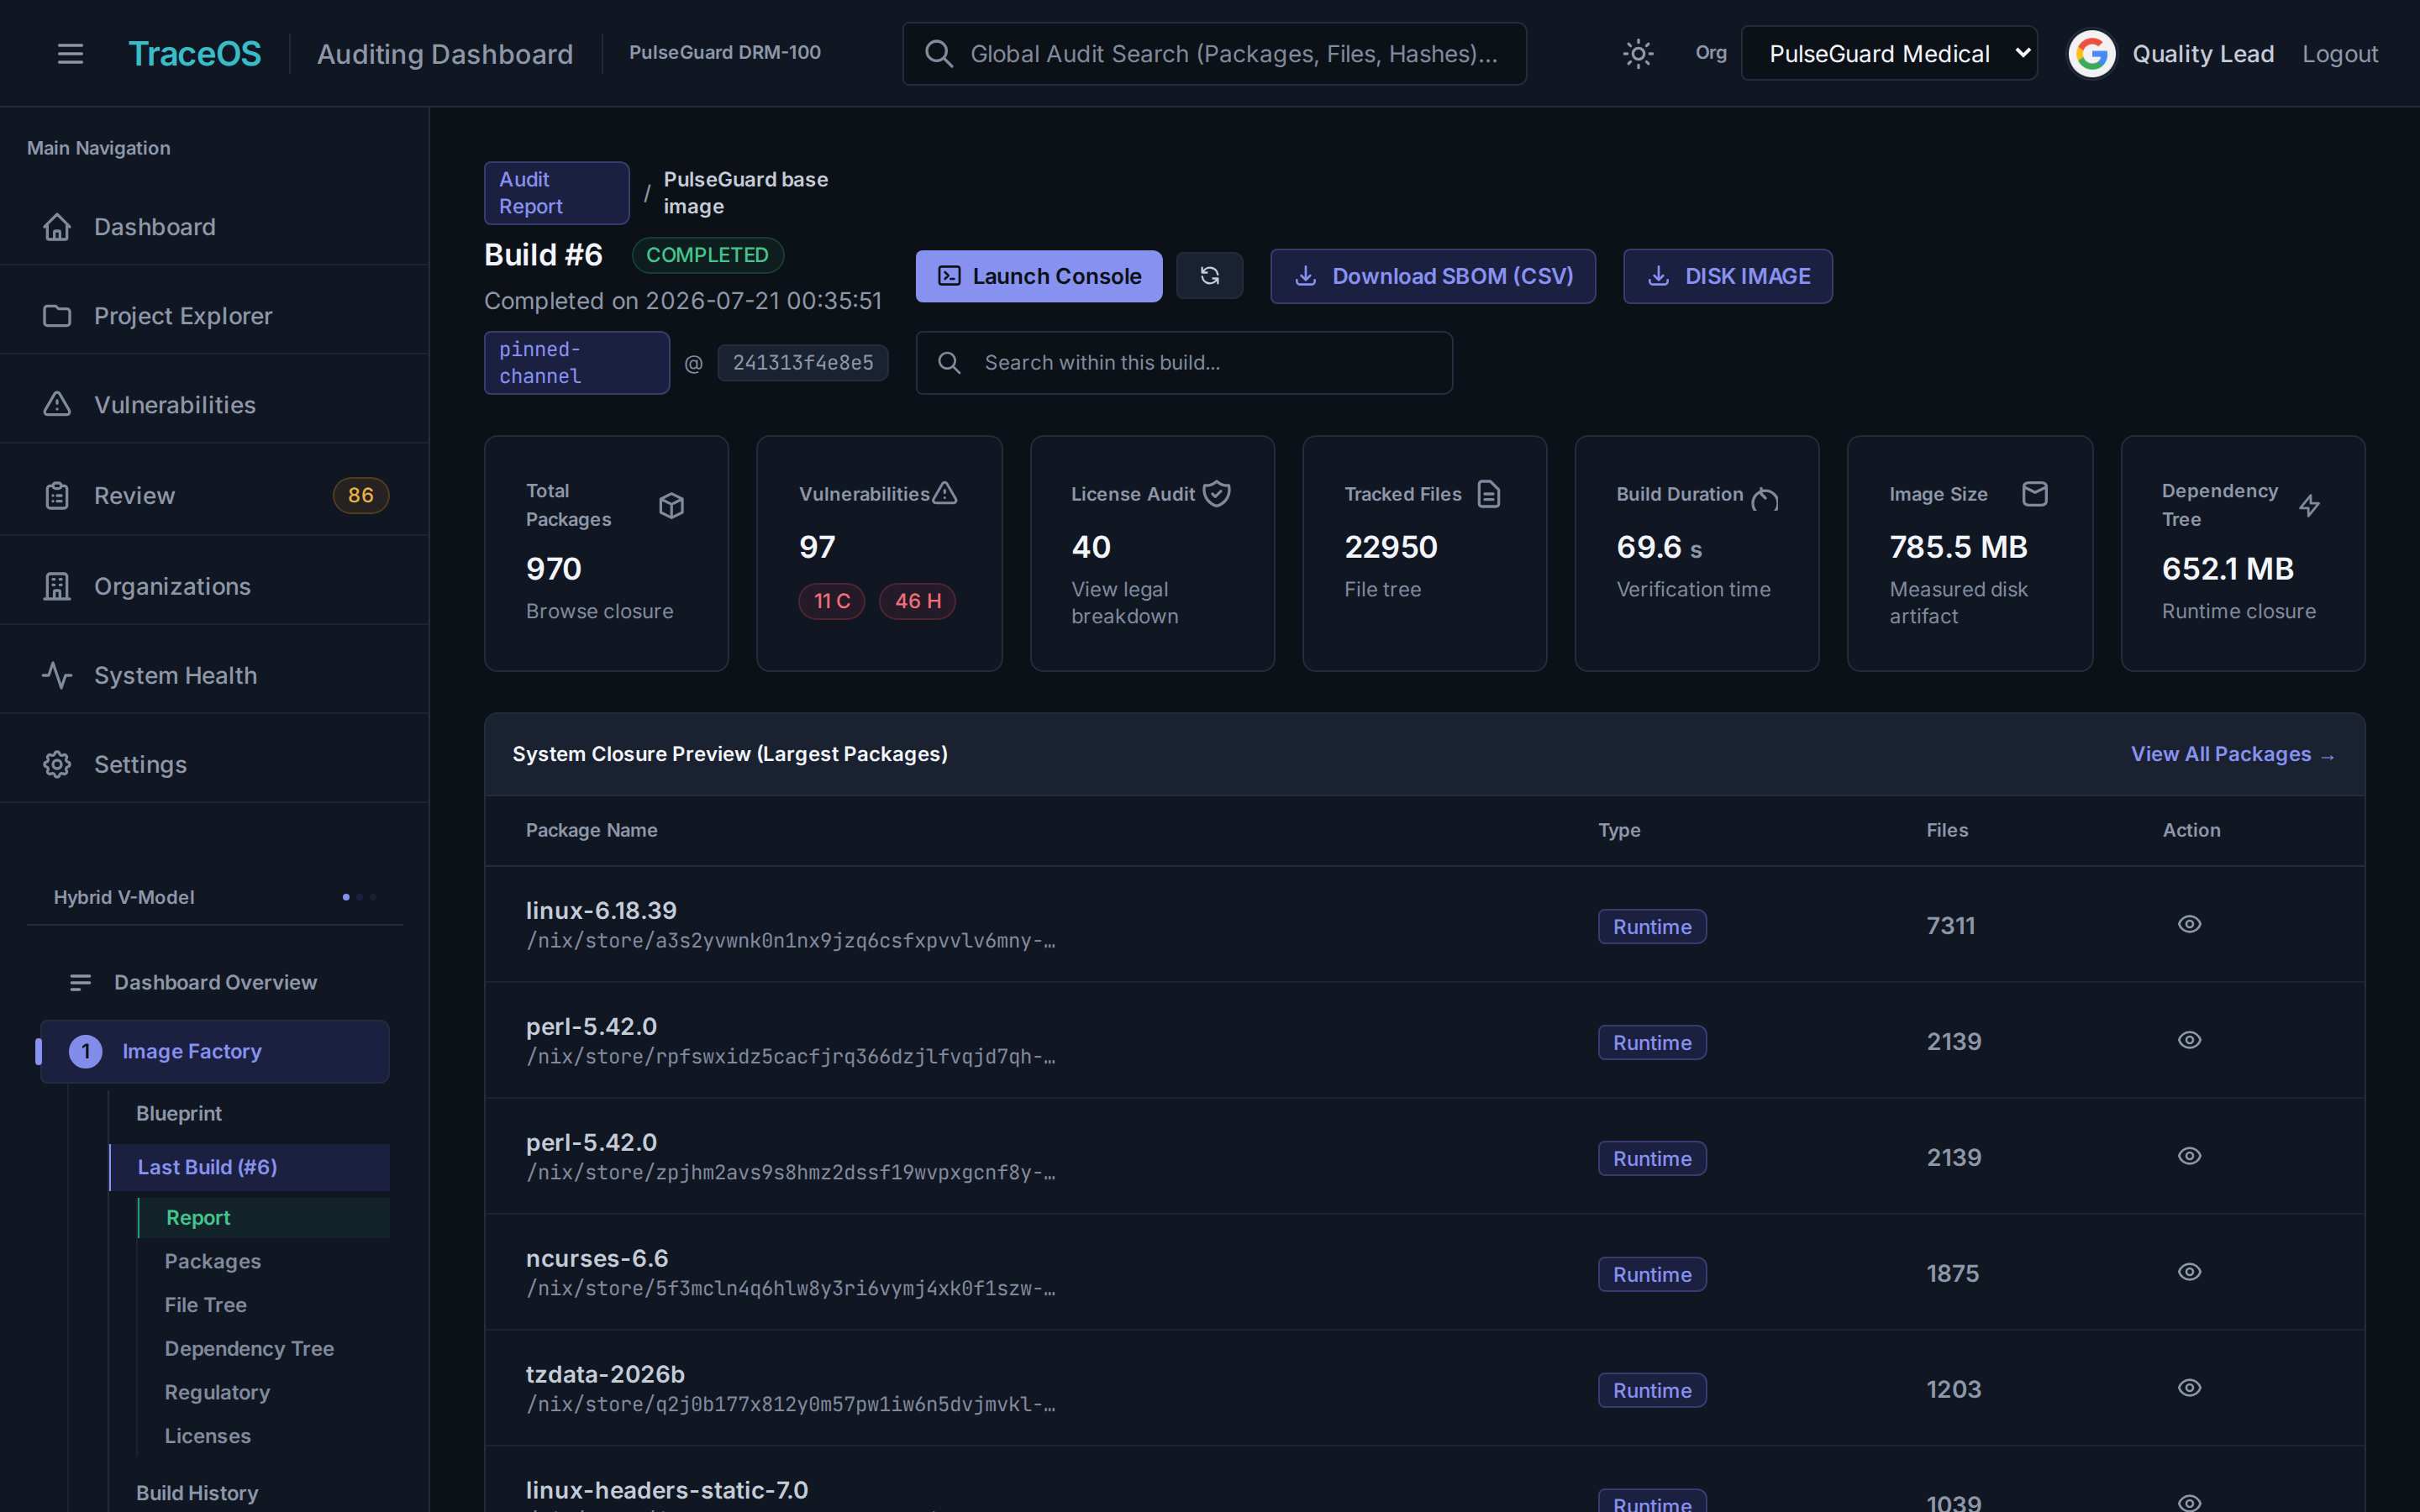Open the hamburger menu icon
2420x1512 pixels.
pos(70,53)
